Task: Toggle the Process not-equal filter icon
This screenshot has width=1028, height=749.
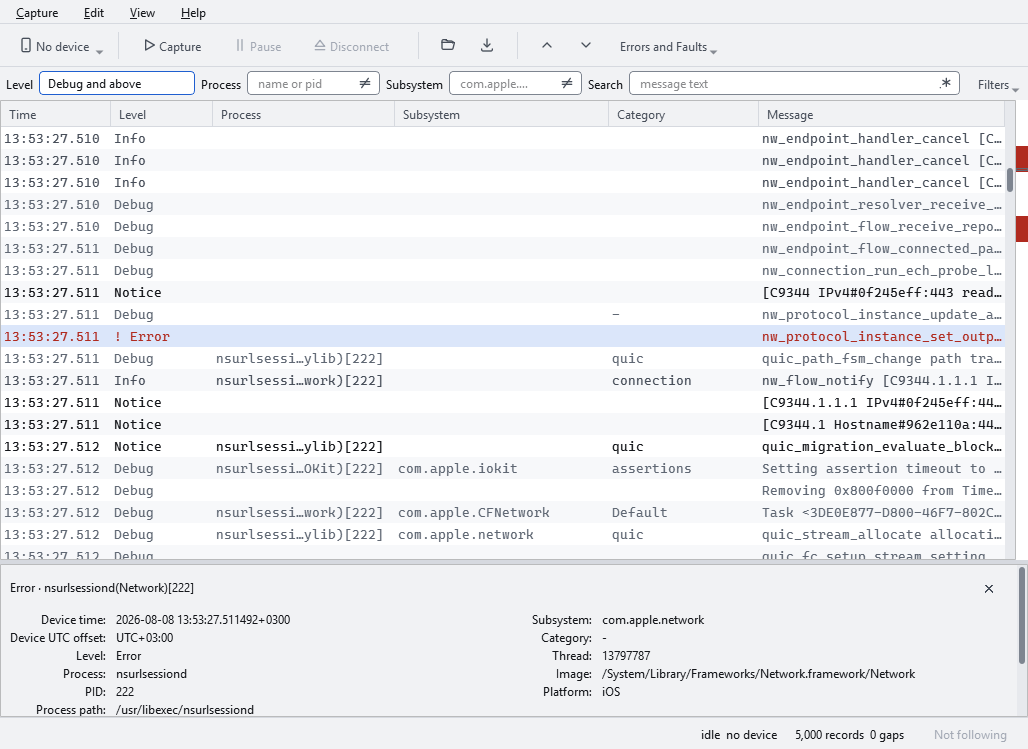Action: coord(365,83)
